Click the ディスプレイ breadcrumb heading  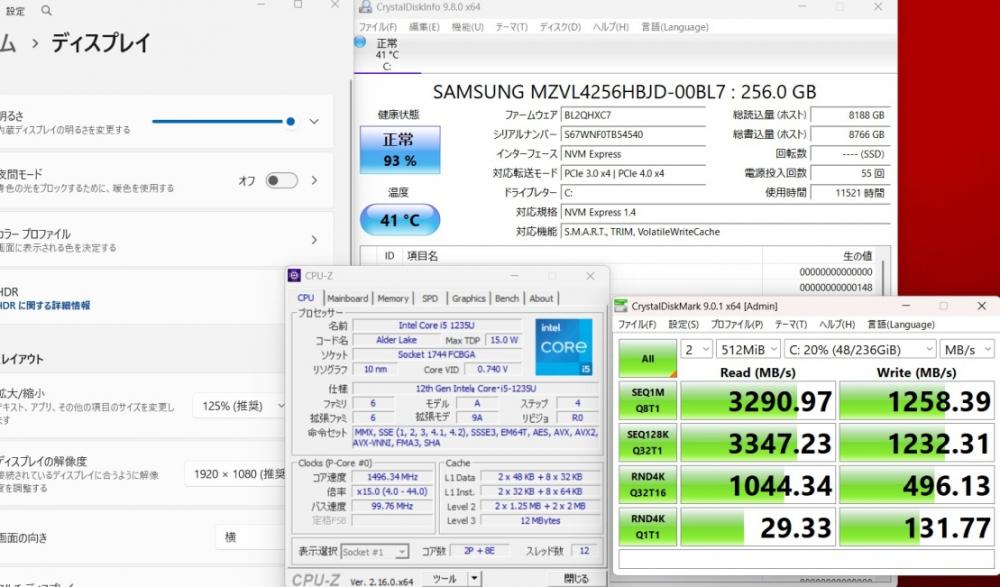100,43
